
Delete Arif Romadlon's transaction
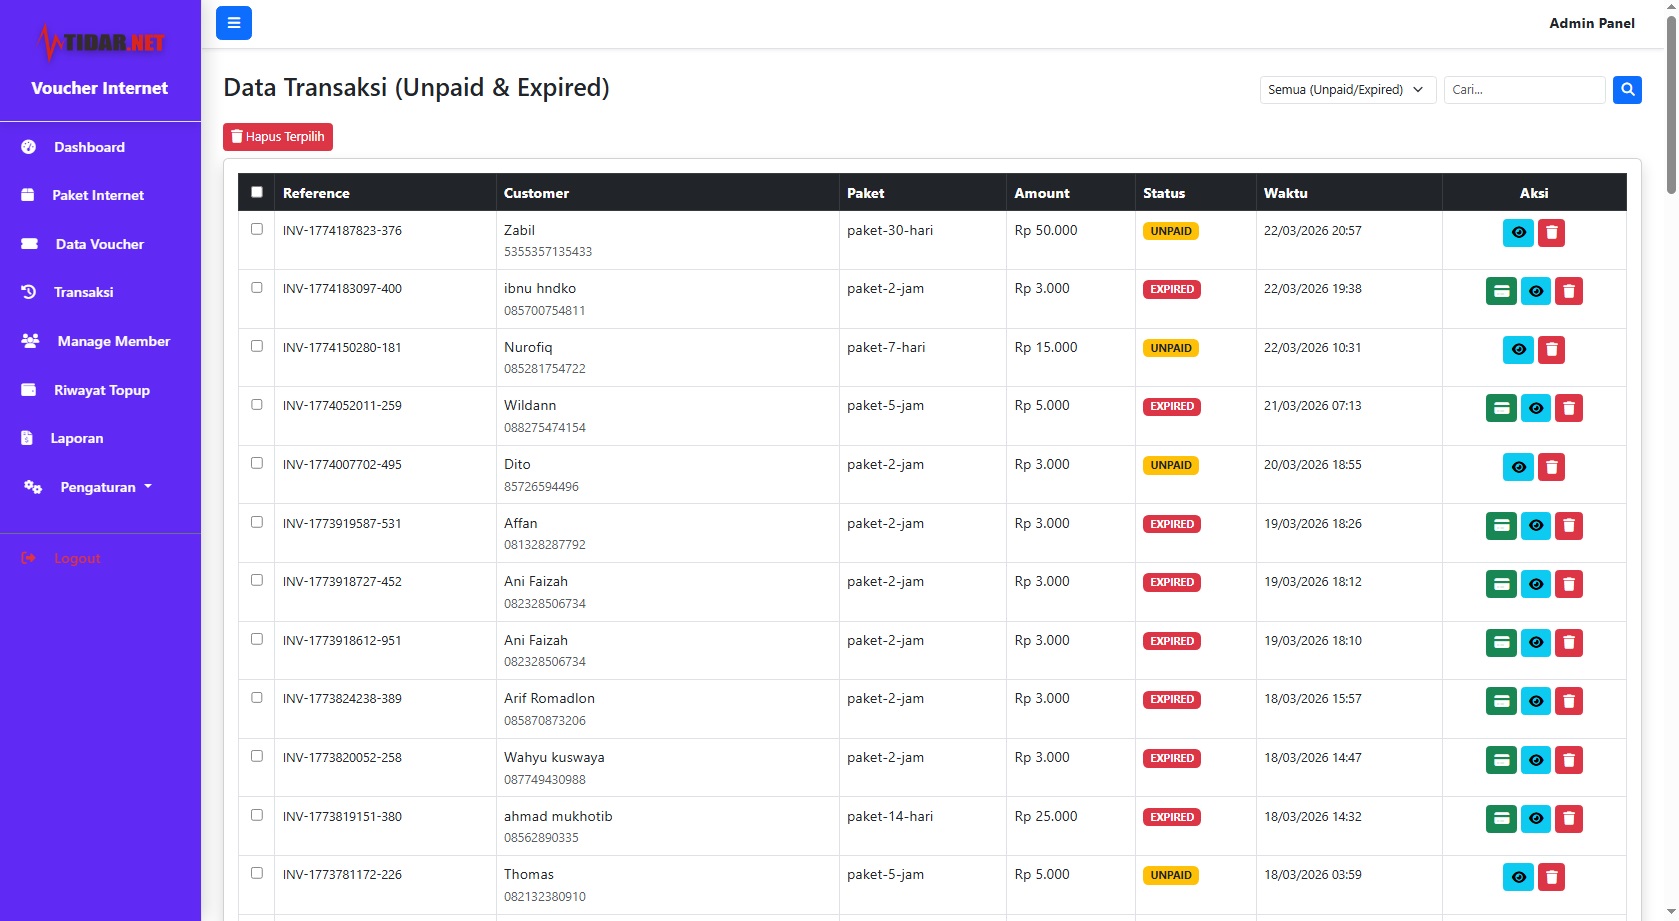[1569, 701]
